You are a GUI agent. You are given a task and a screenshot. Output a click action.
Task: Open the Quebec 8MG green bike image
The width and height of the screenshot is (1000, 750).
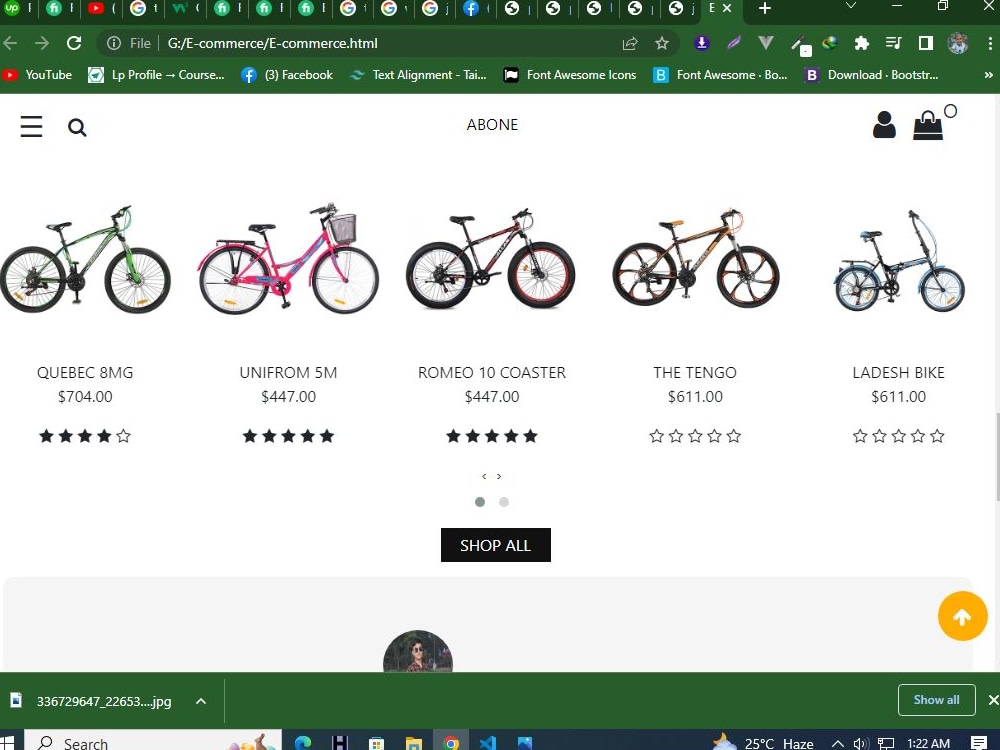85,260
